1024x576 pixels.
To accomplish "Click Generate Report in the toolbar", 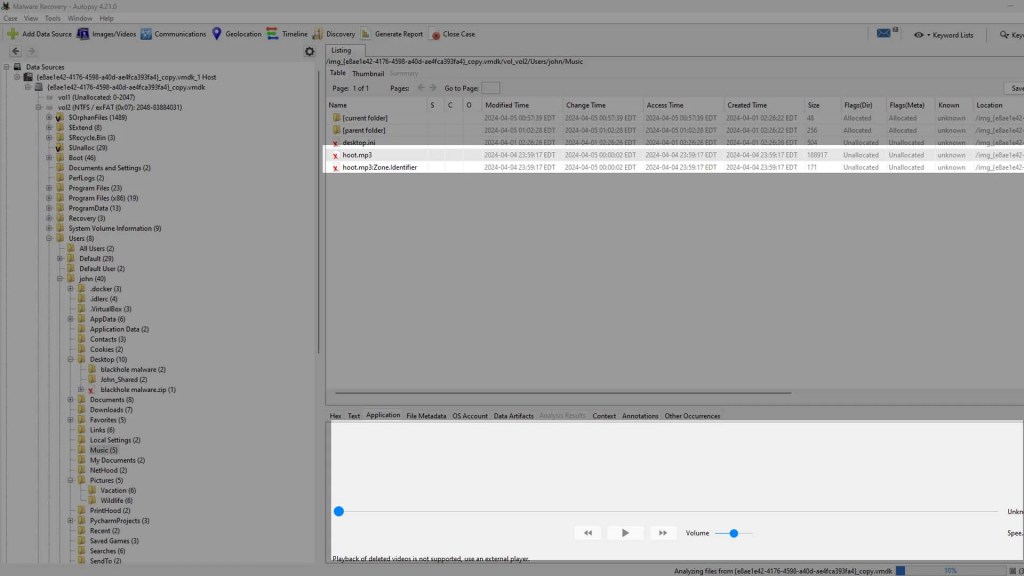I will pos(392,34).
